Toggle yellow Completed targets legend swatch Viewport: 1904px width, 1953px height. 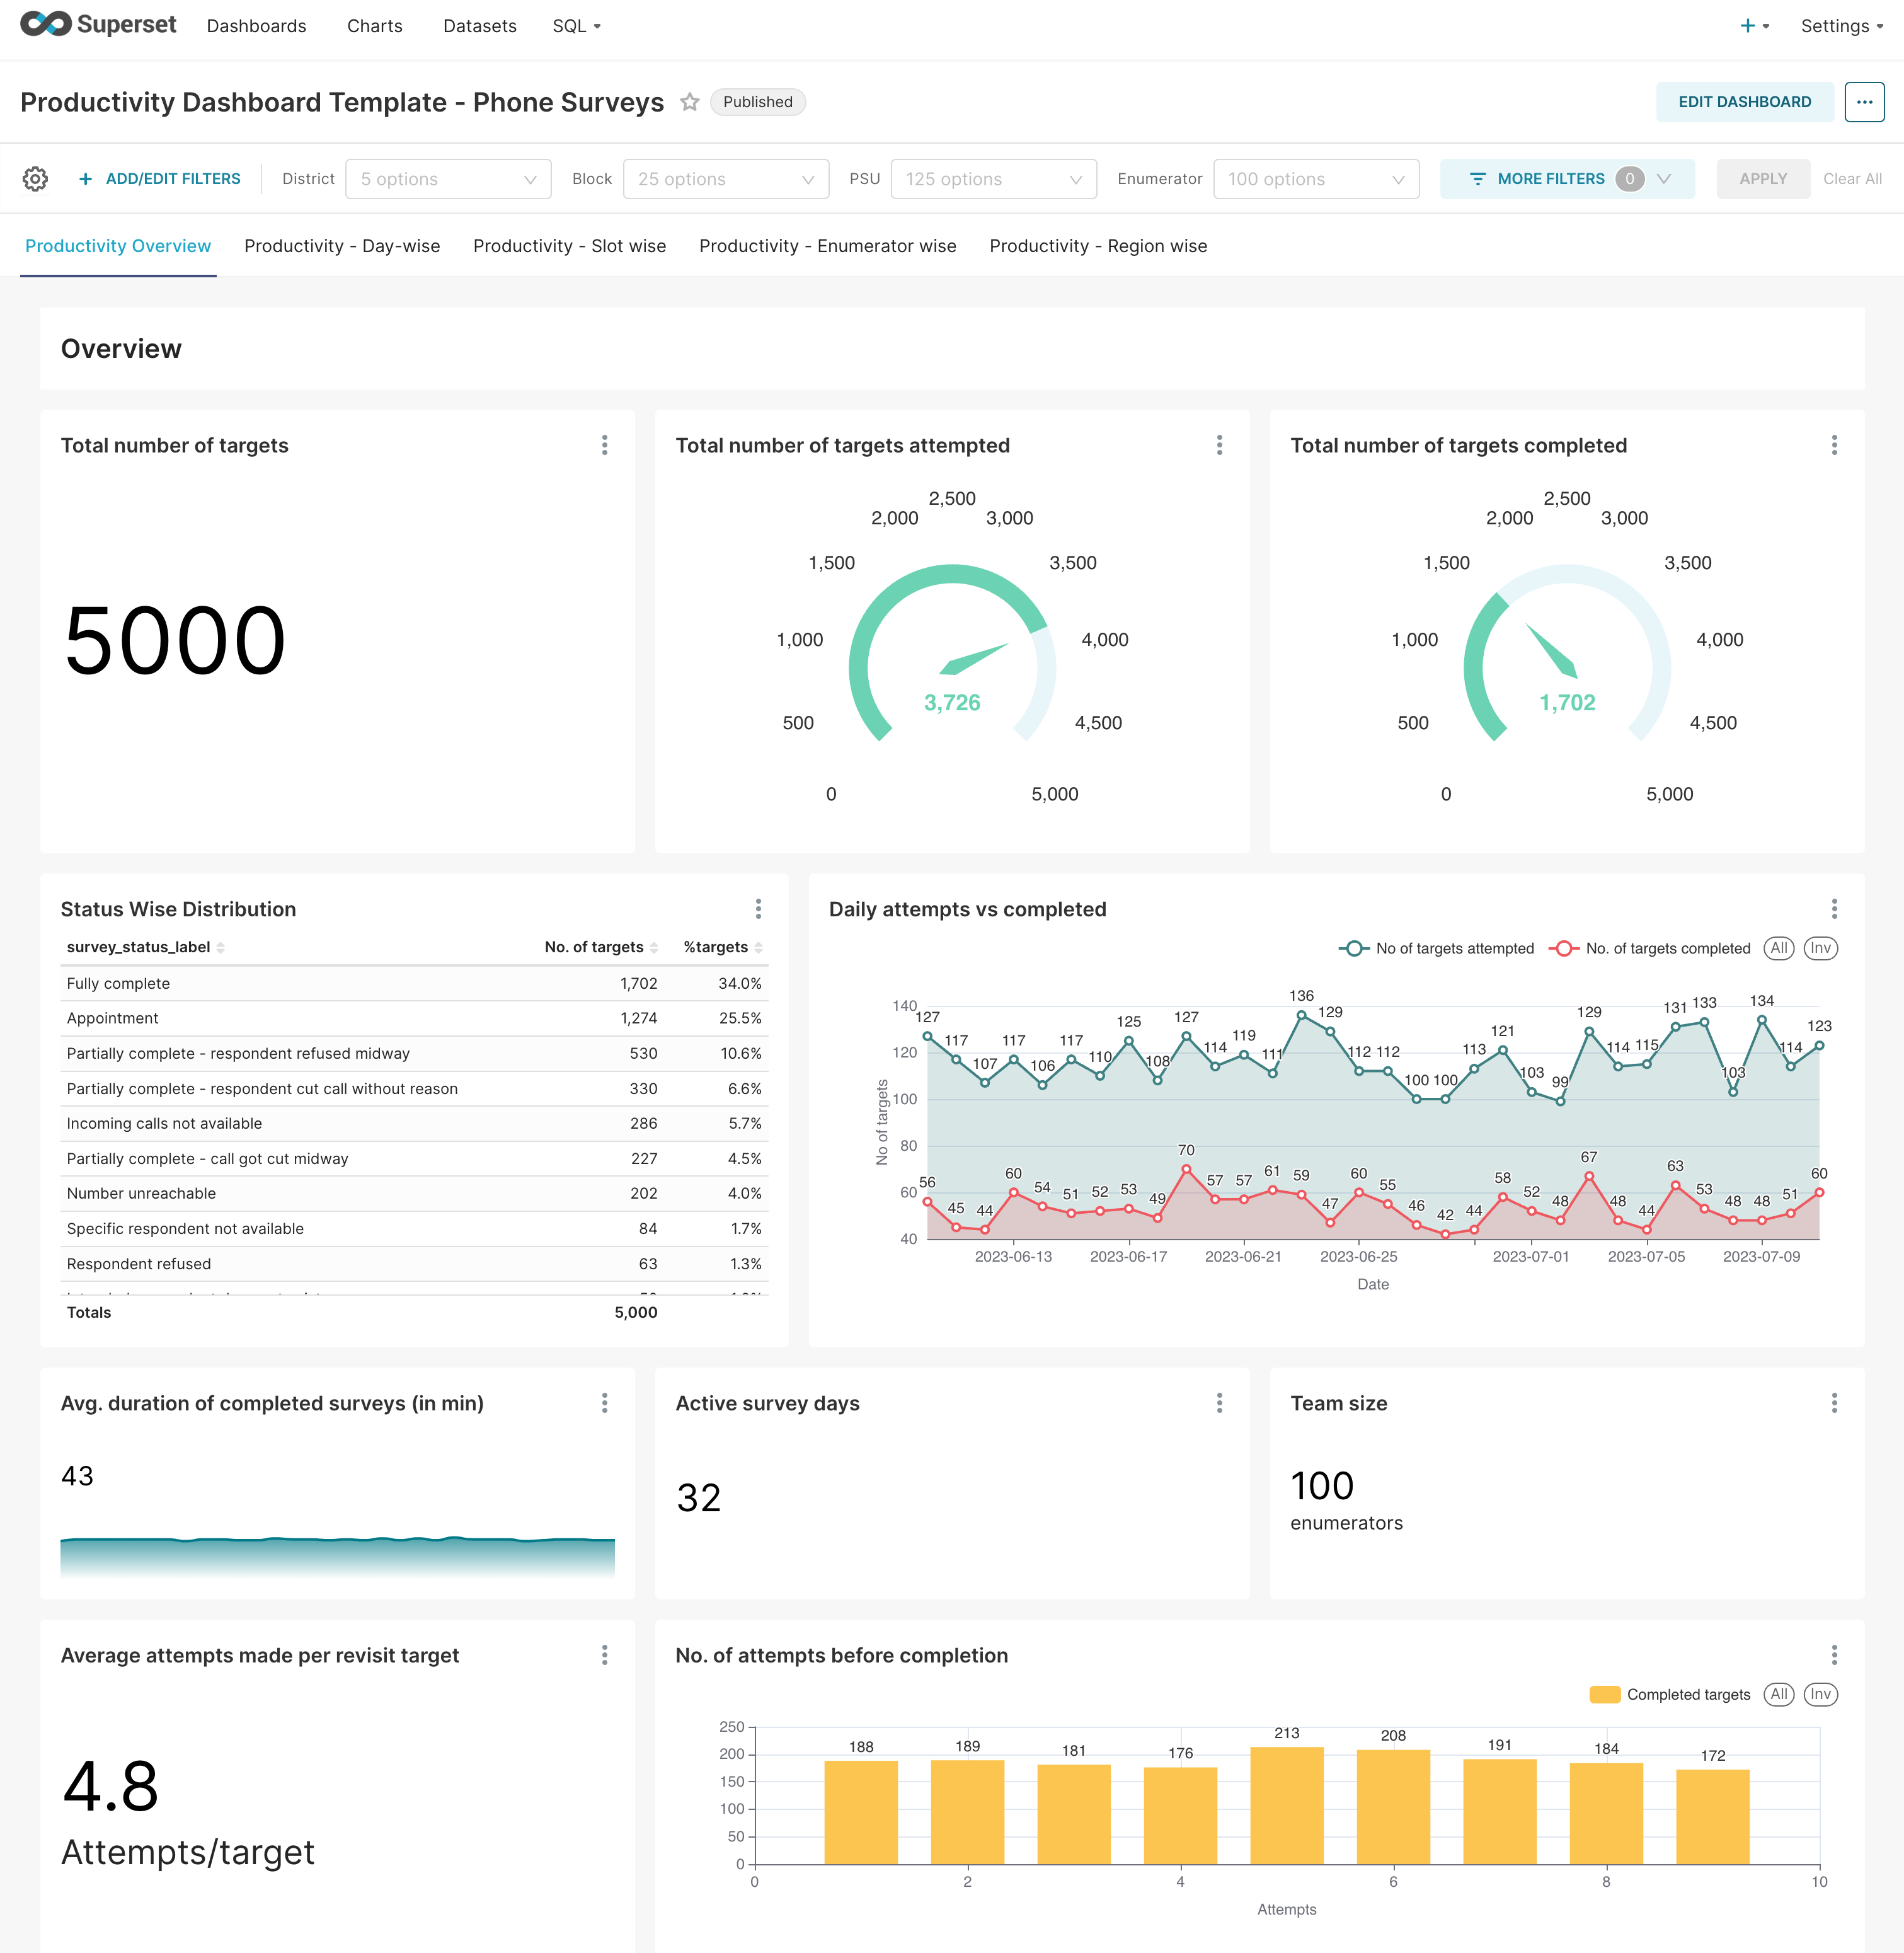click(x=1604, y=1694)
